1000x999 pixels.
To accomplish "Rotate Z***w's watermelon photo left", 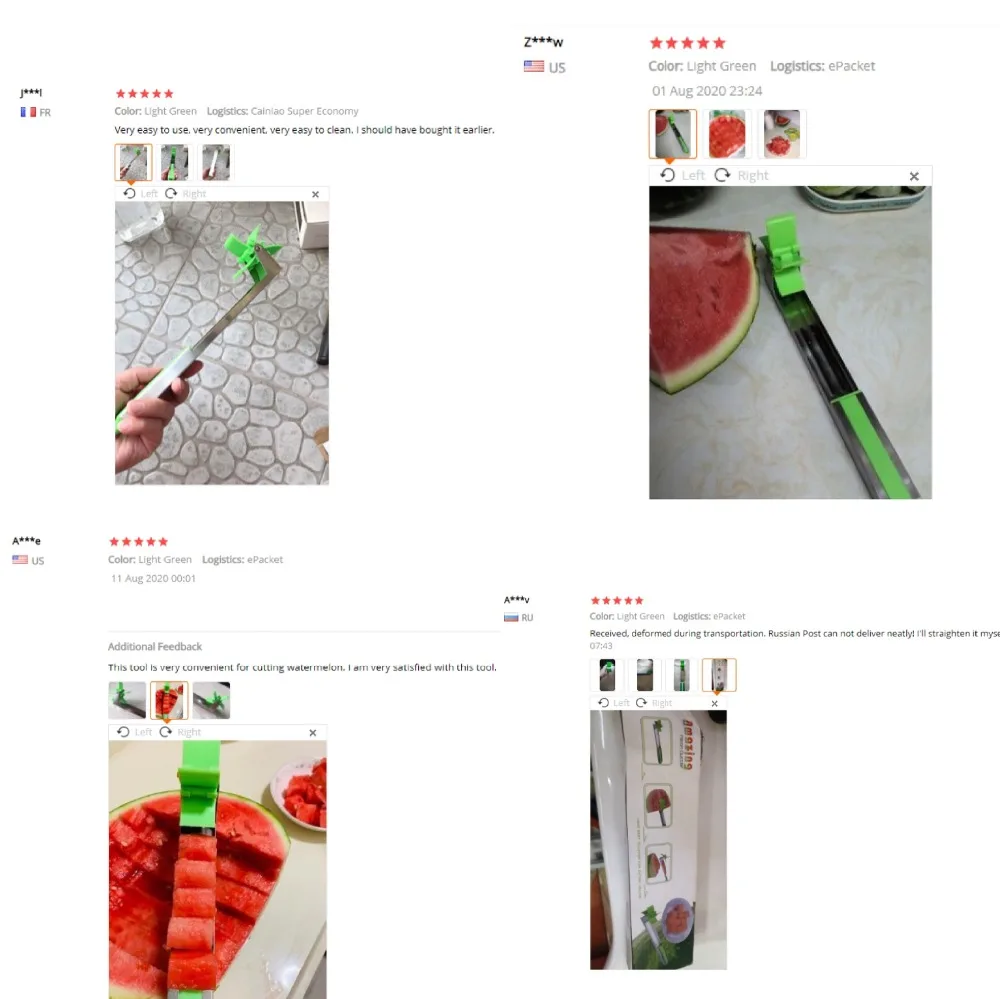I will point(682,175).
